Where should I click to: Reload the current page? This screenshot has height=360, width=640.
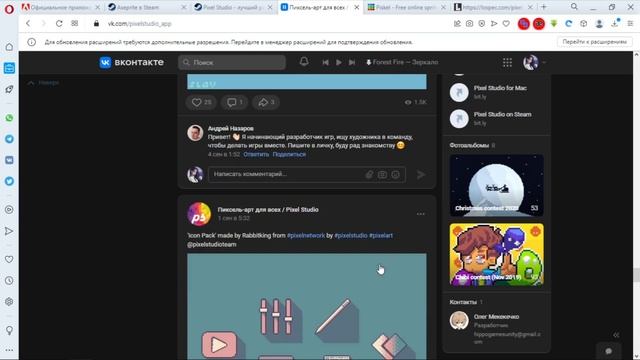click(x=59, y=24)
